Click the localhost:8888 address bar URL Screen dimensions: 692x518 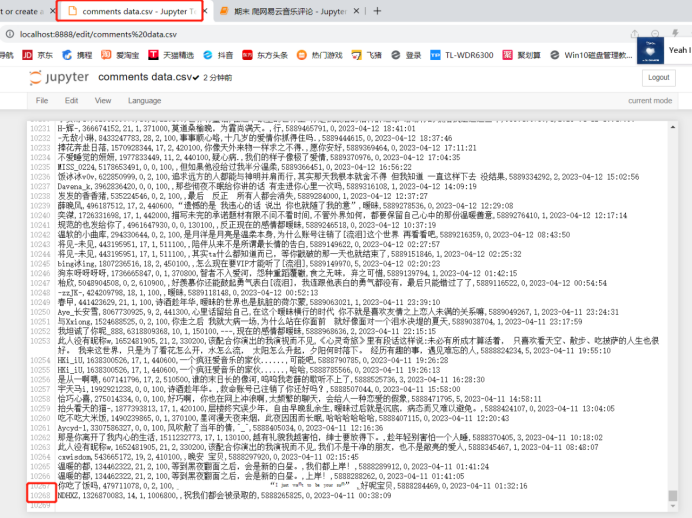point(98,34)
